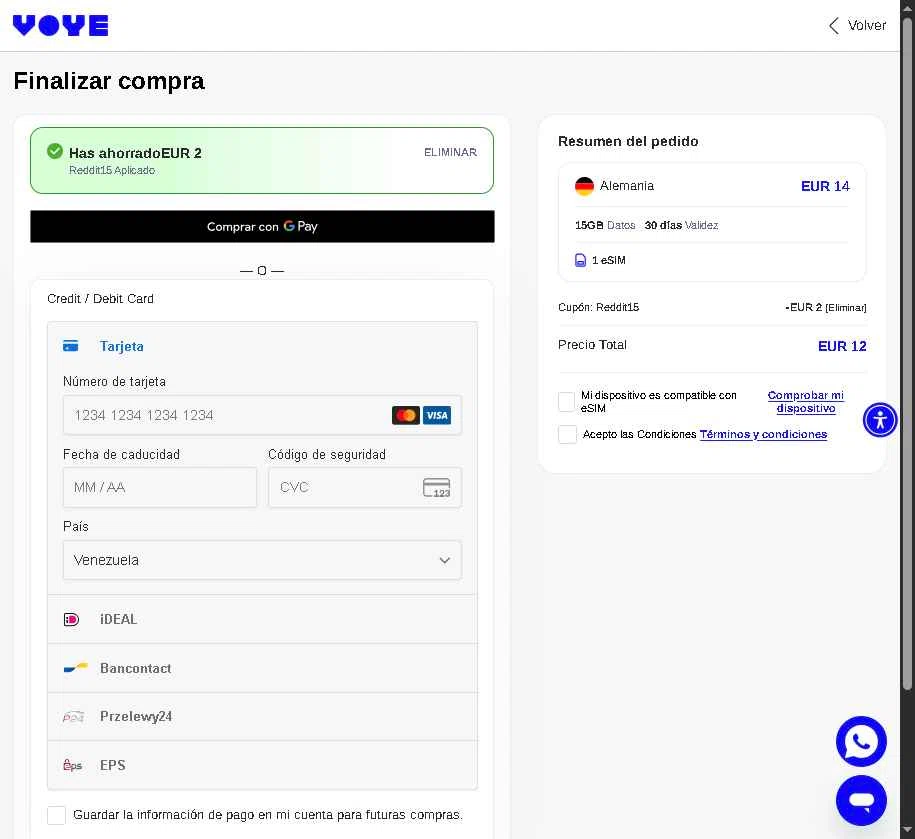Click the back chevron next to Volver
Viewport: 915px width, 839px height.
[834, 26]
